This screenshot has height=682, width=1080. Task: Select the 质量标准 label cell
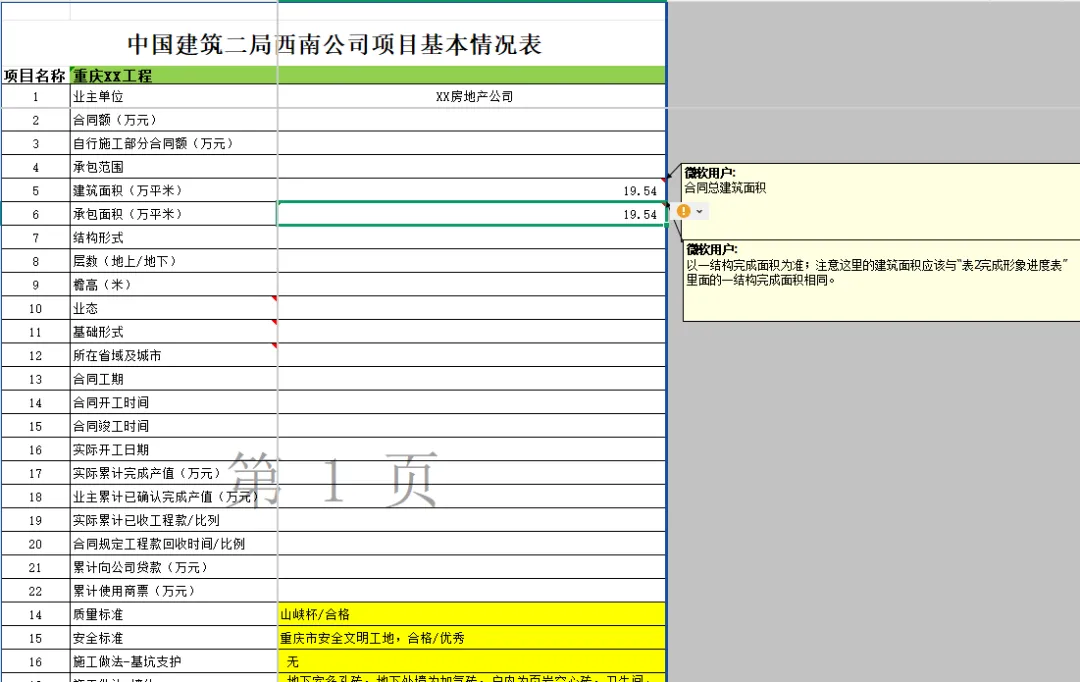(x=174, y=614)
